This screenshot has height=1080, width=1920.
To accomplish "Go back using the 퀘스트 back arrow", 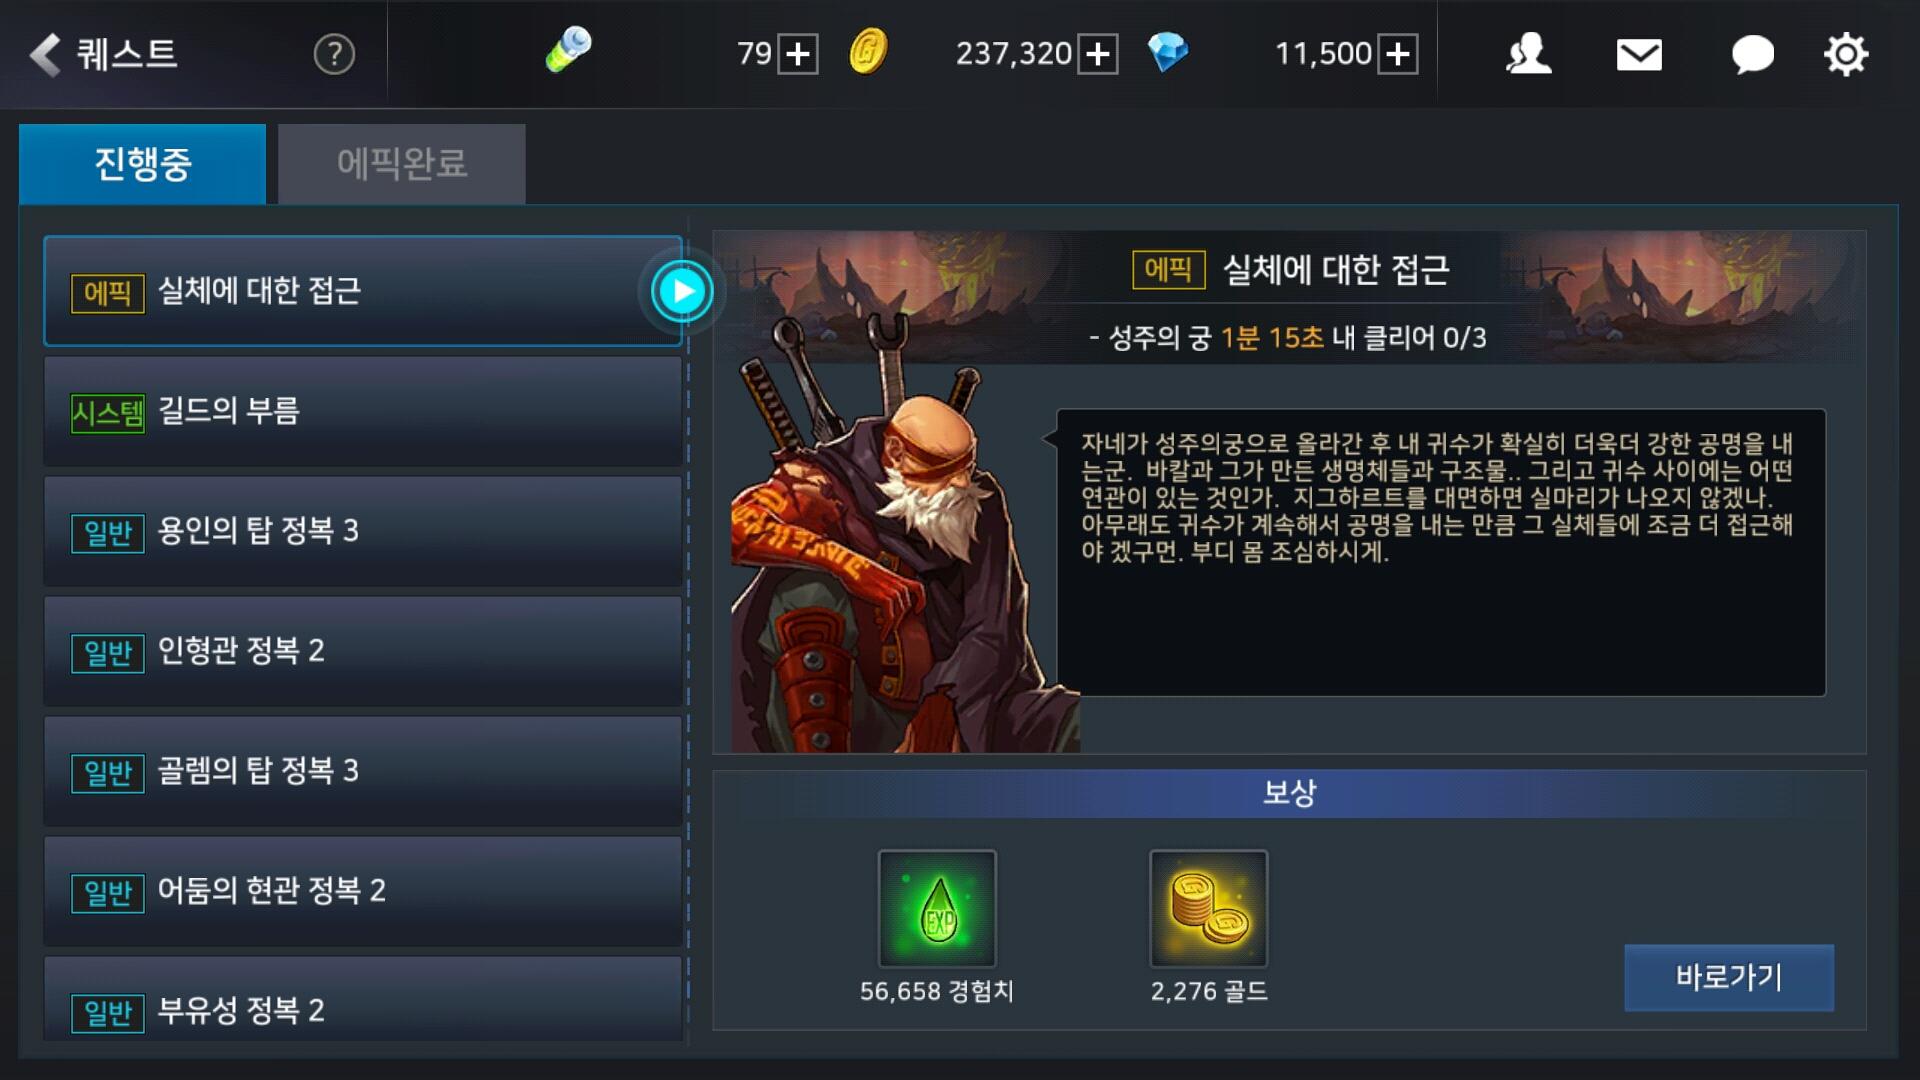I will (45, 54).
